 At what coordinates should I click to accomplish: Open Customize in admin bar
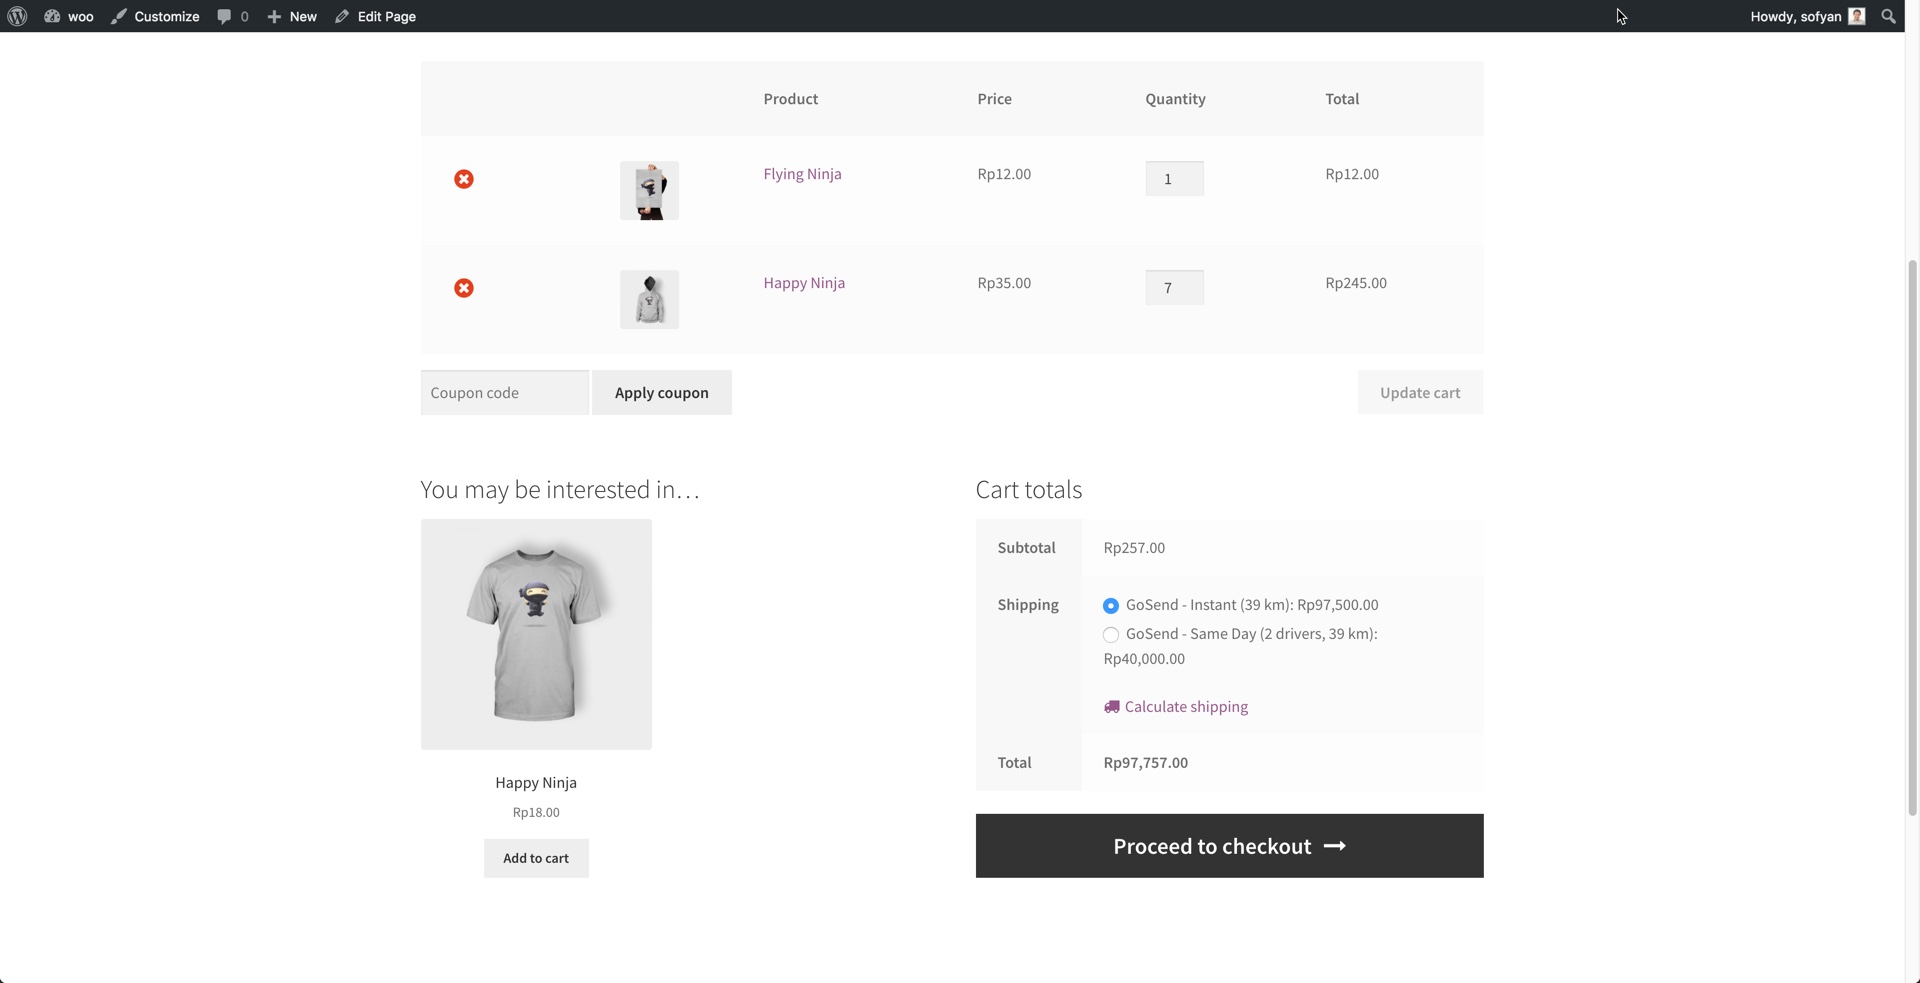tap(155, 16)
